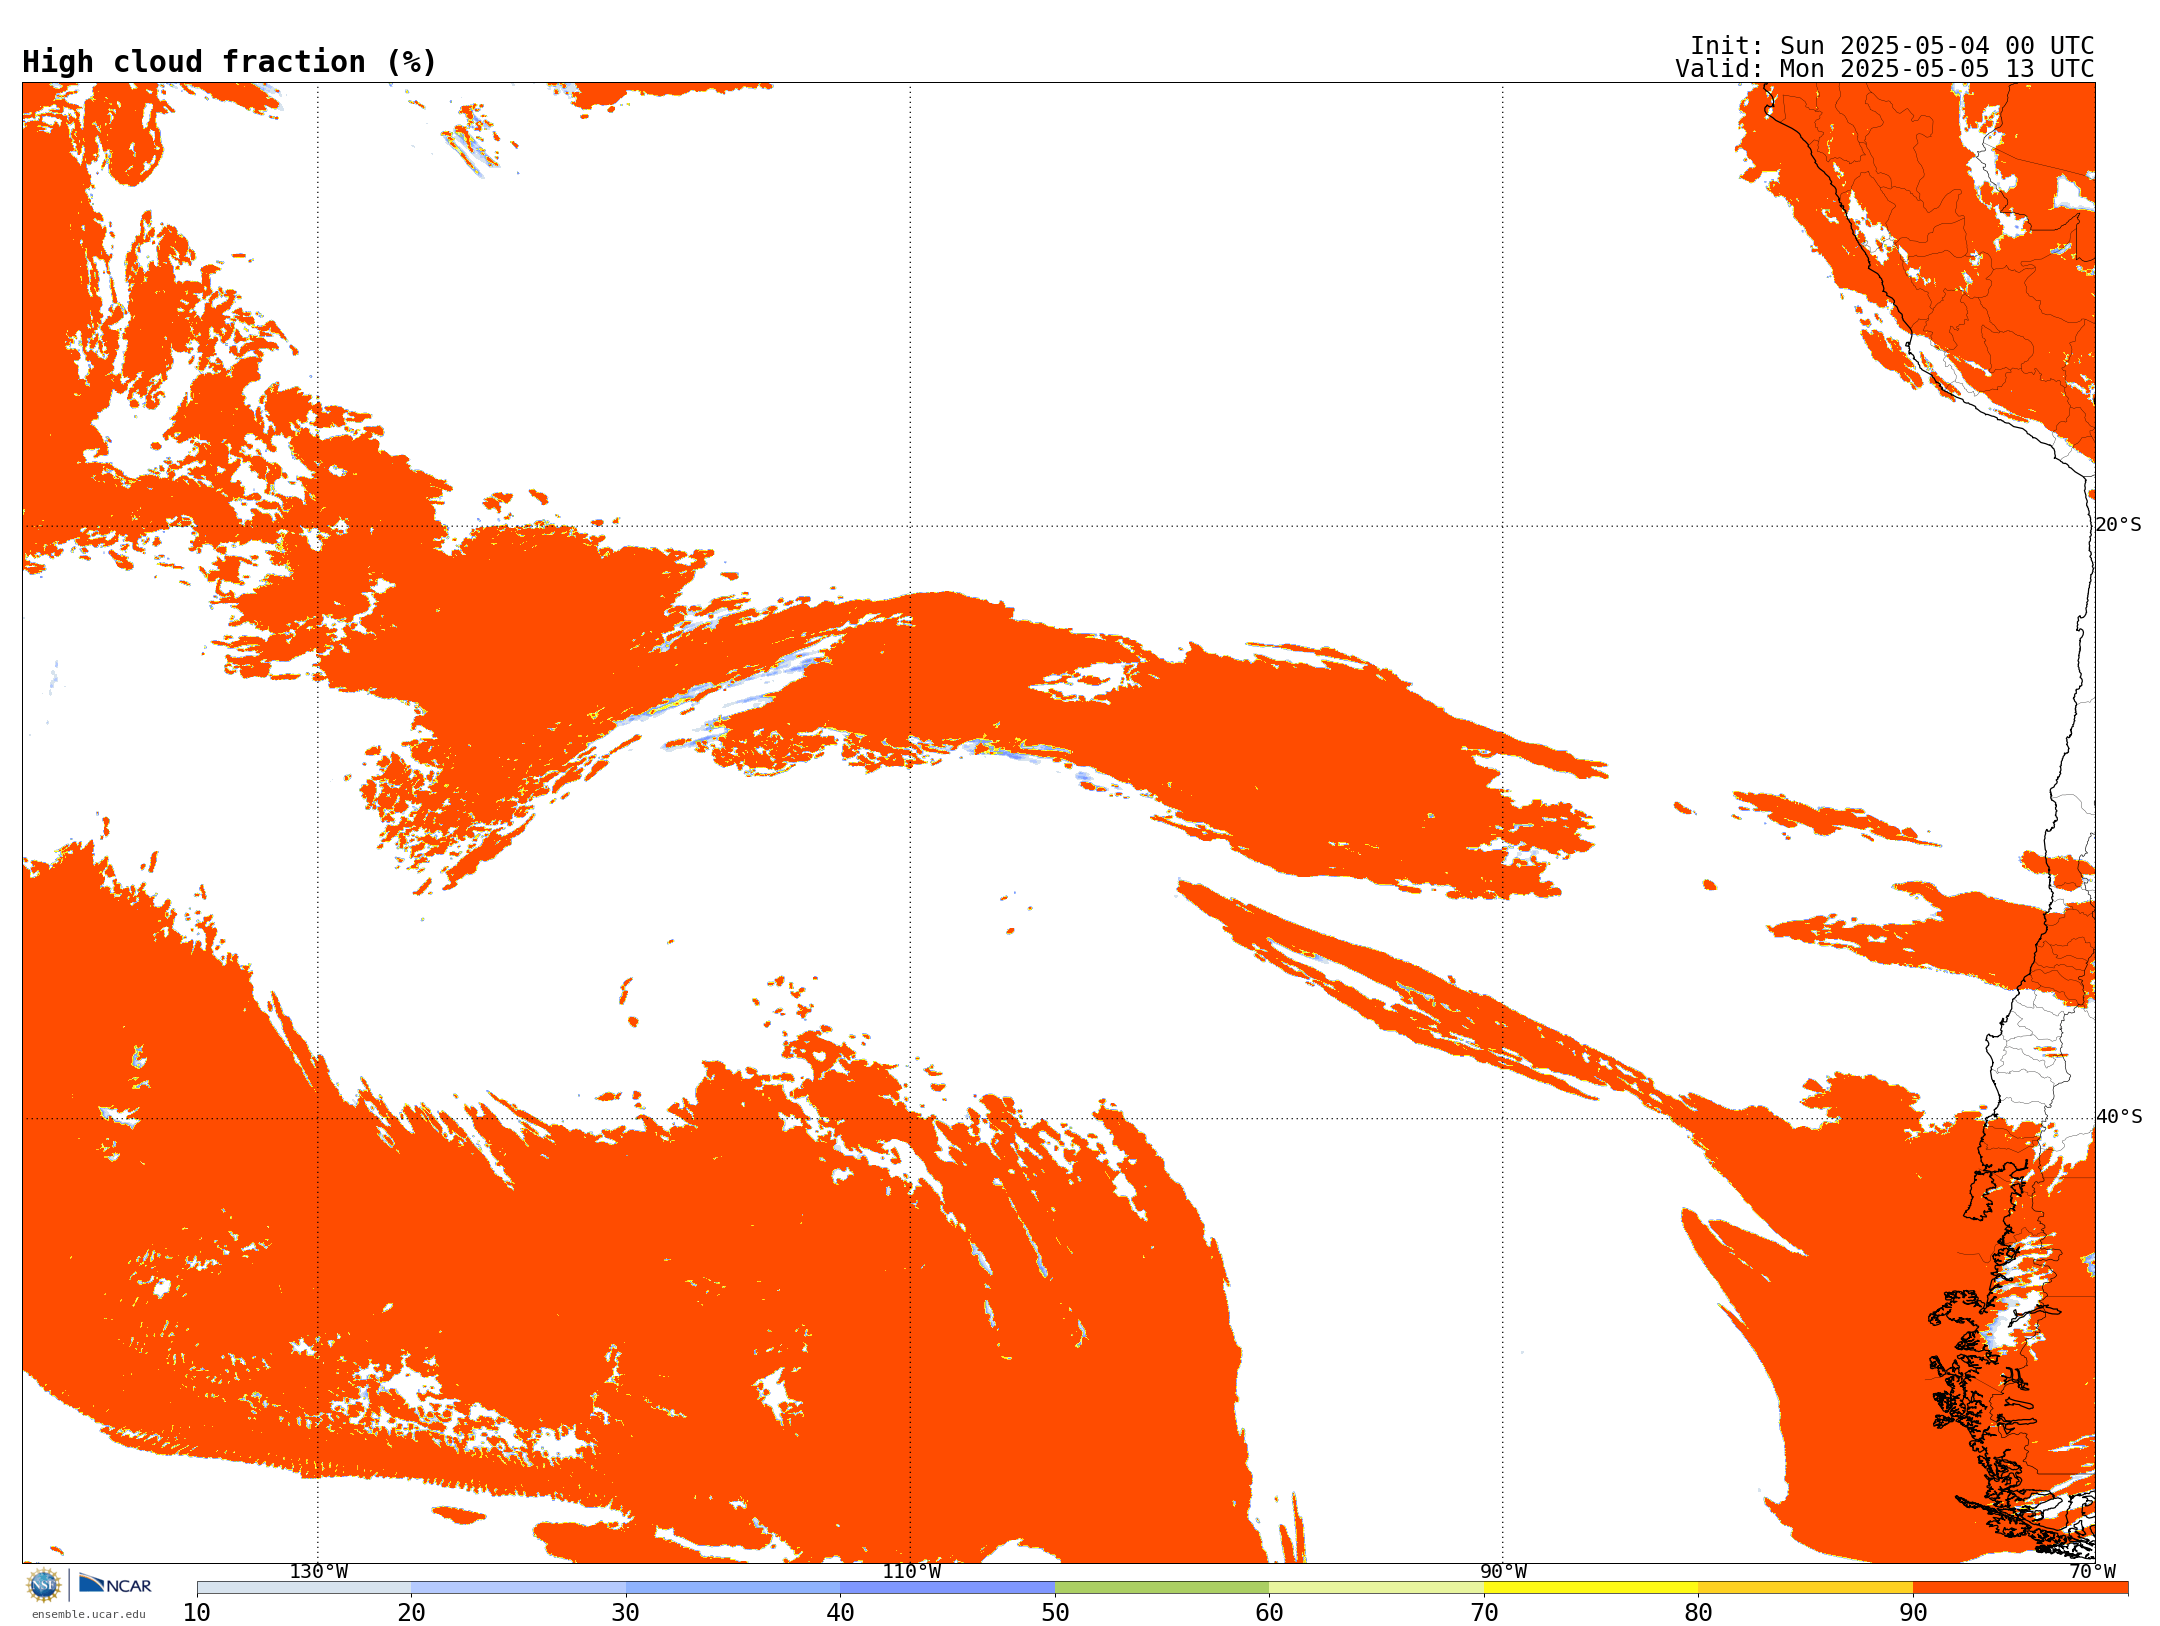The height and width of the screenshot is (1626, 2160).
Task: Click the colorbar tick label 20
Action: tap(411, 1613)
